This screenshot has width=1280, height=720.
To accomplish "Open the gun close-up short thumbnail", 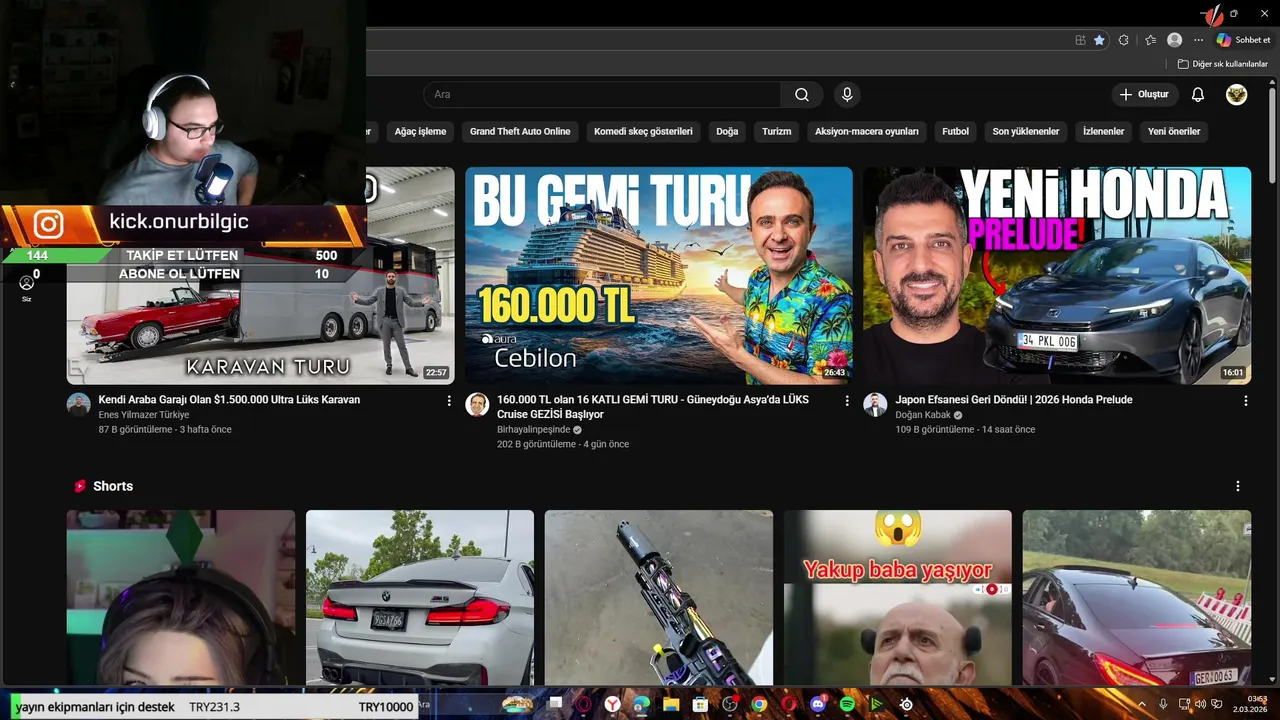I will (x=659, y=598).
